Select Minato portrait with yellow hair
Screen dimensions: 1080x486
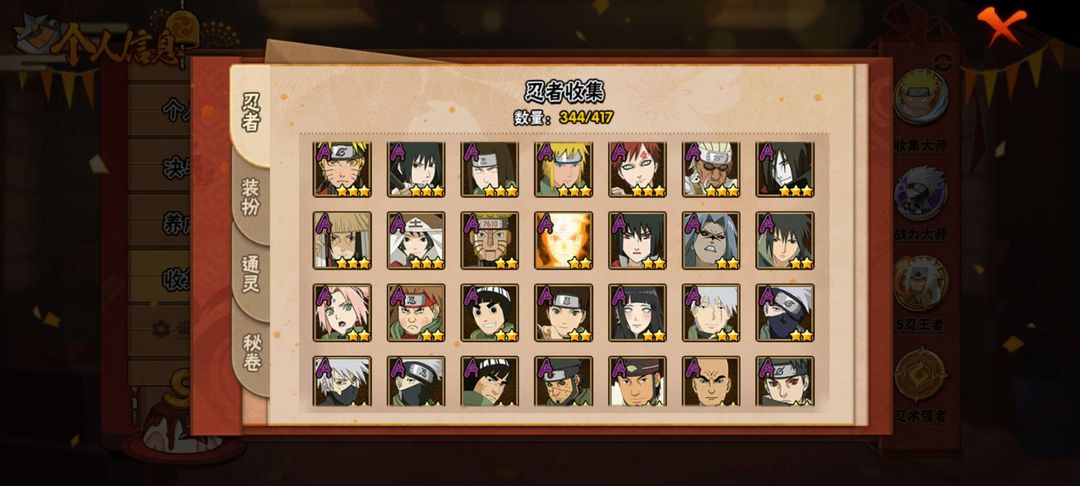[x=563, y=169]
